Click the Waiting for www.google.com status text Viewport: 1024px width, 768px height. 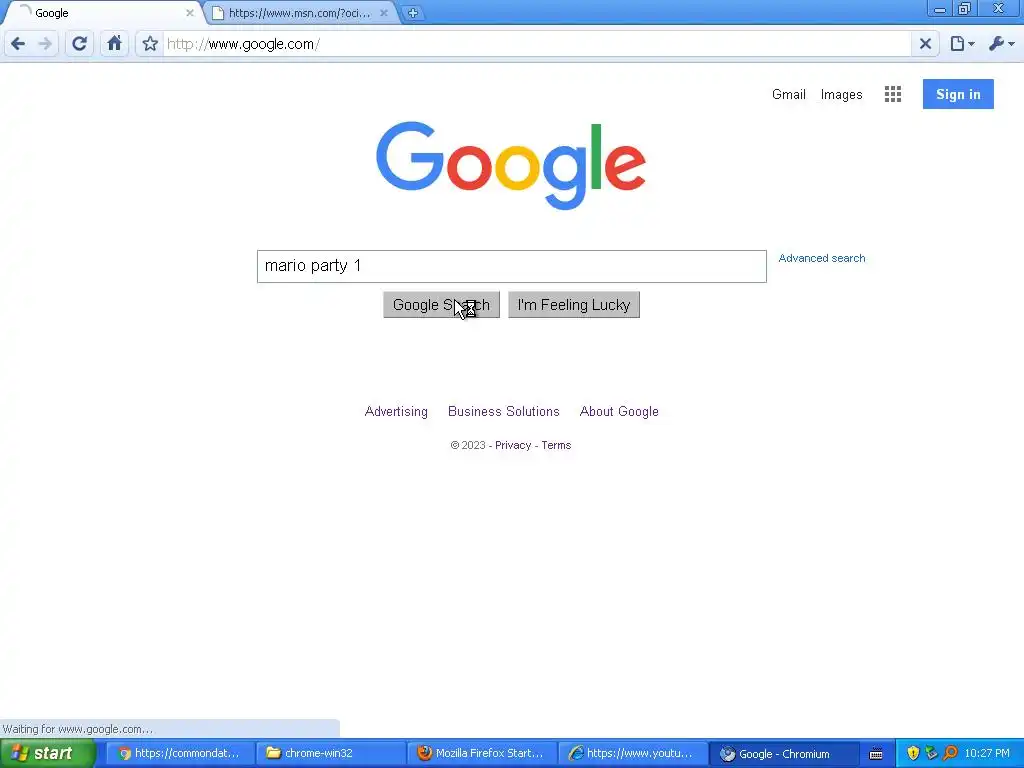(78, 729)
